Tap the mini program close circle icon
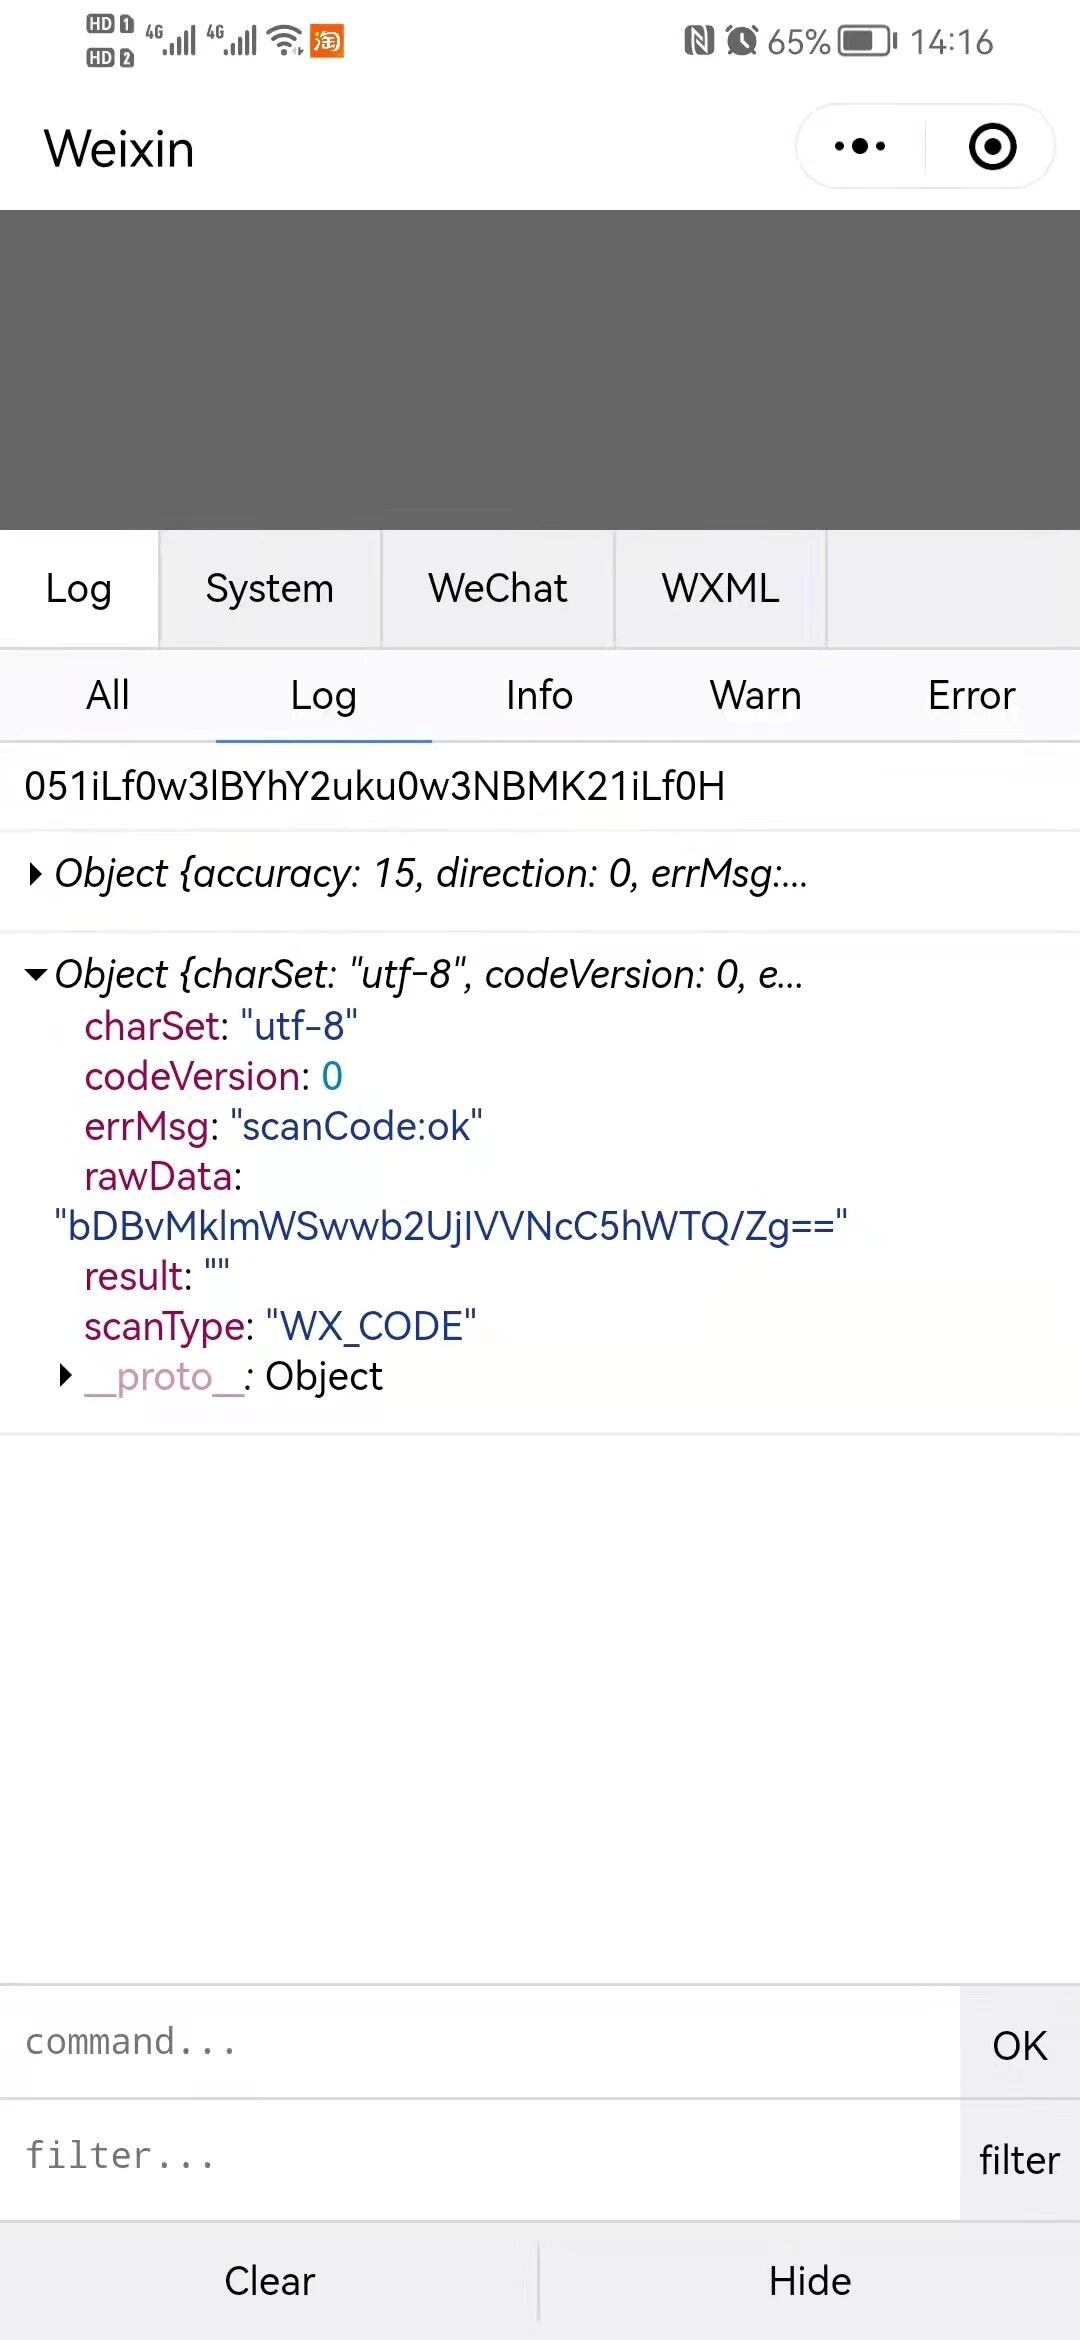Screen dimensions: 1080x2340 [992, 147]
